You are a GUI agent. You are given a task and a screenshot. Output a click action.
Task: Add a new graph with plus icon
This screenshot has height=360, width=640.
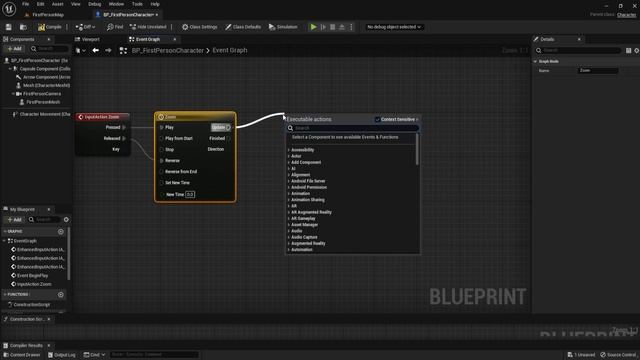tap(61, 231)
